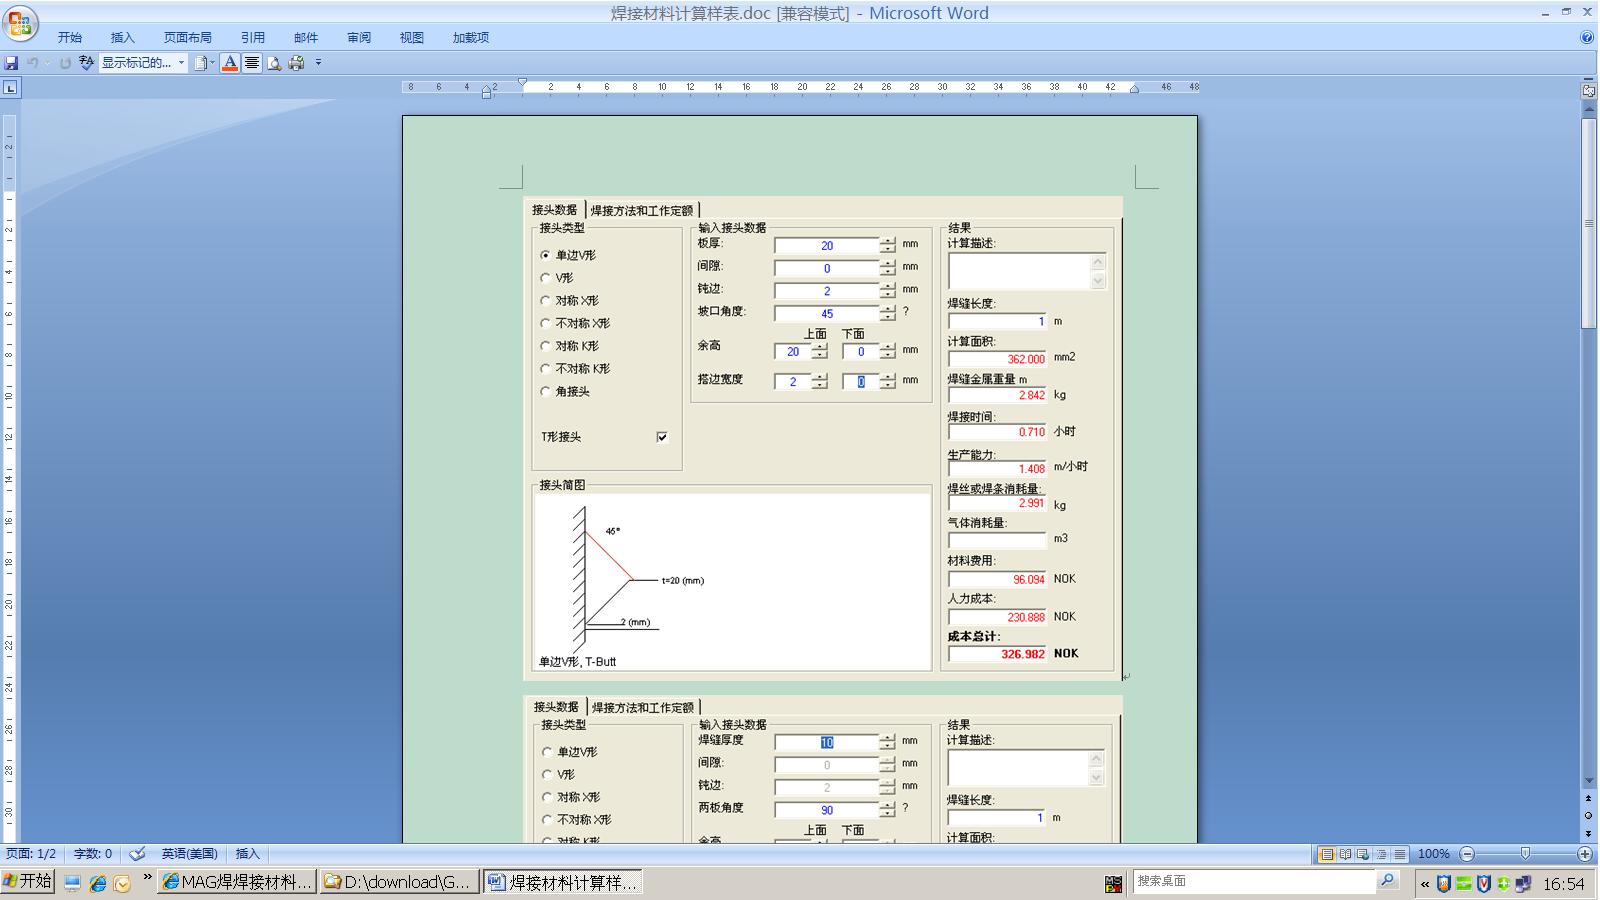Click the vertical scrollbar thumb
The image size is (1600, 900).
[1588, 223]
